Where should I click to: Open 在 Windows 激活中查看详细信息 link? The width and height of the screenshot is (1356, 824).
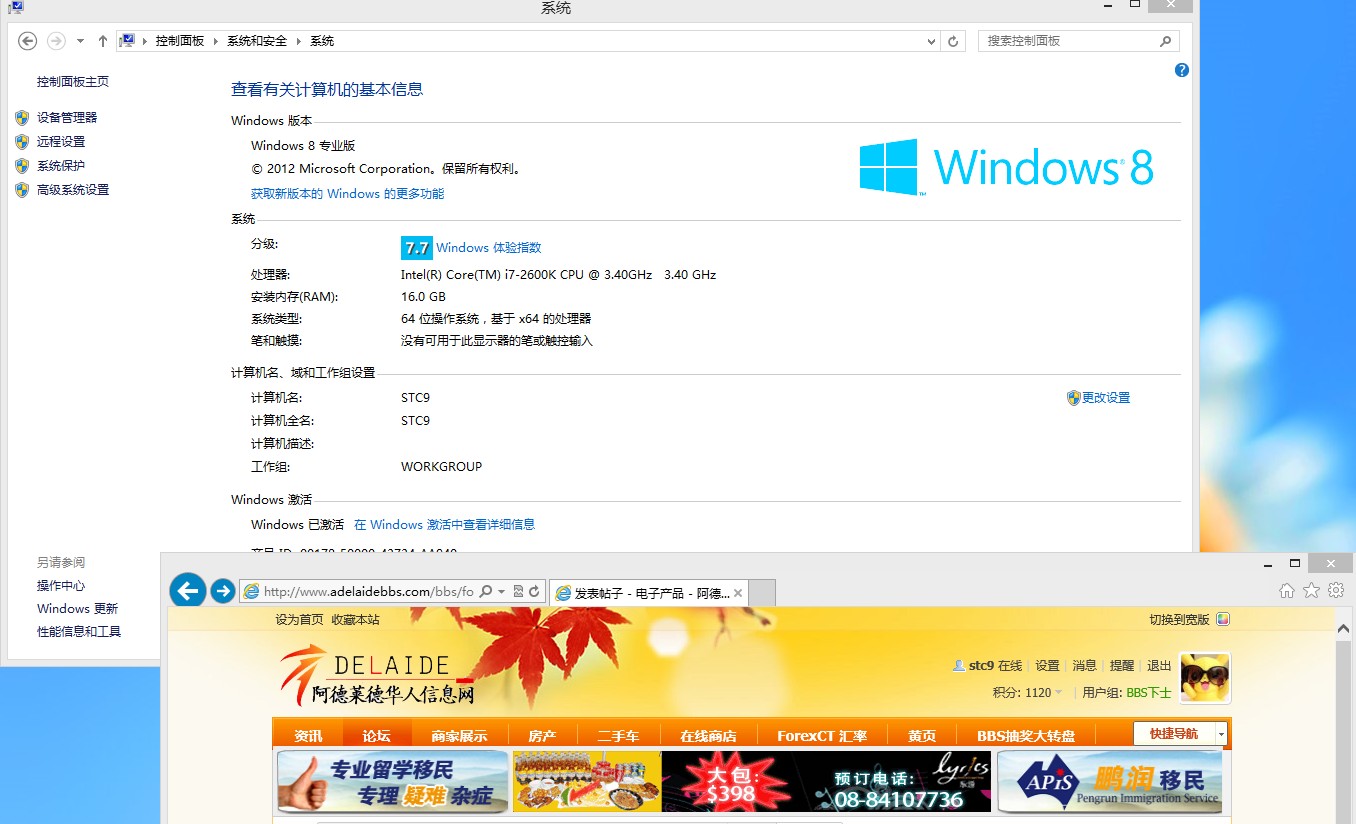pos(444,525)
